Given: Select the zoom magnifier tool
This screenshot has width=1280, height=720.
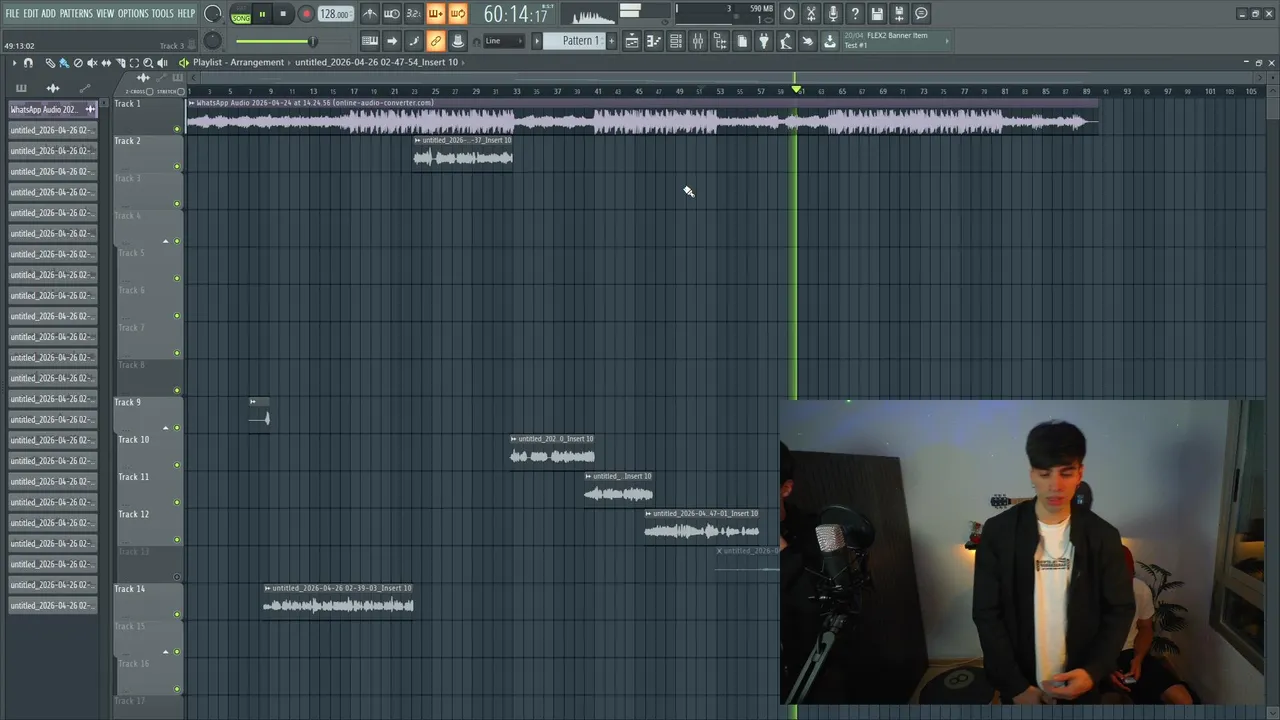Looking at the screenshot, I should click(148, 63).
